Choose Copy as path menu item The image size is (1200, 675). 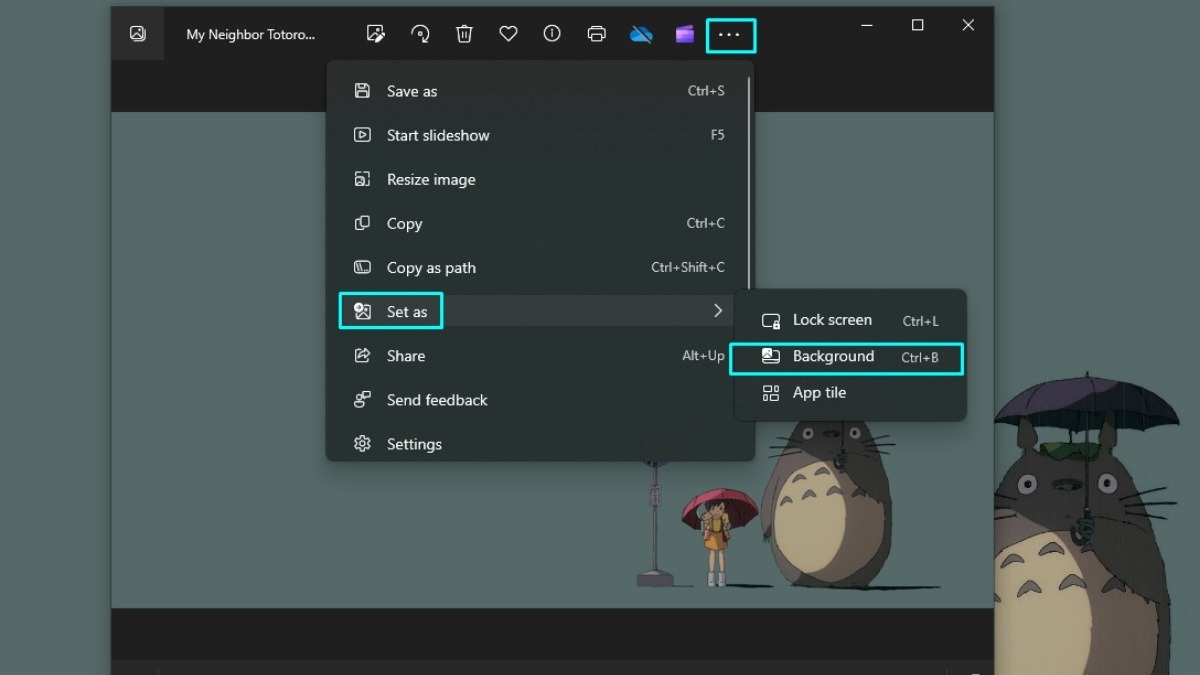click(540, 267)
